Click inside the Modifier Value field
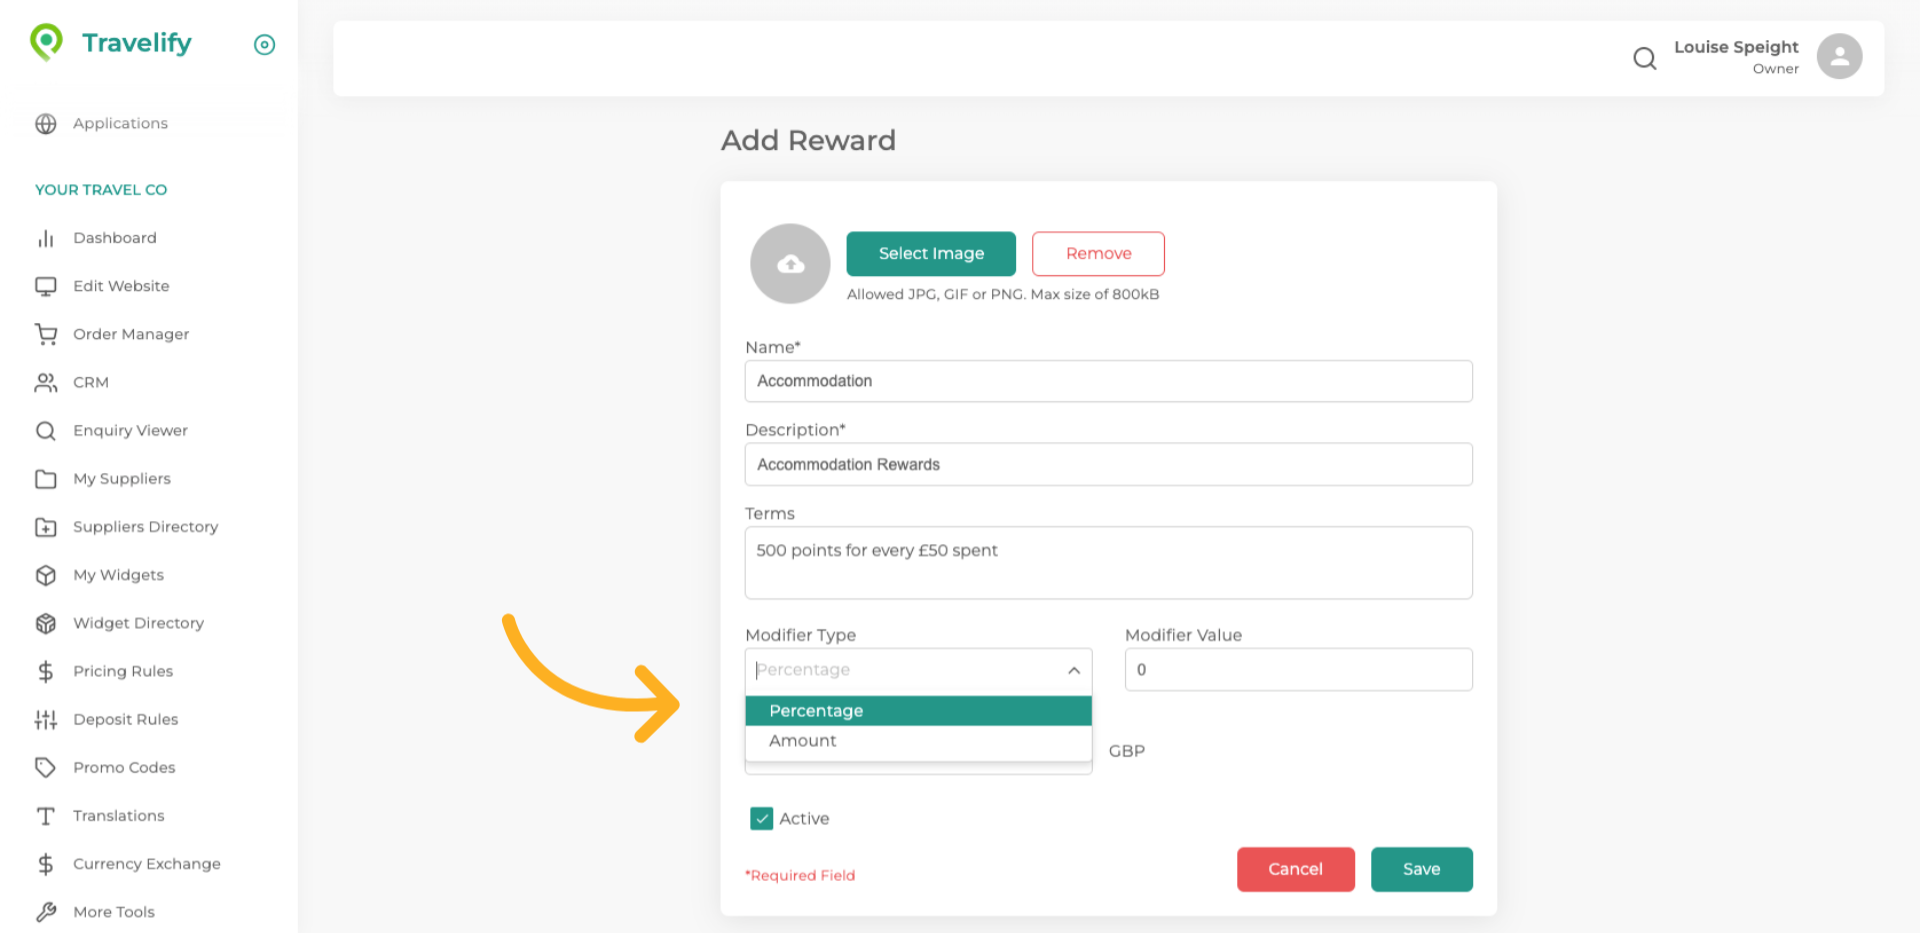 point(1297,669)
